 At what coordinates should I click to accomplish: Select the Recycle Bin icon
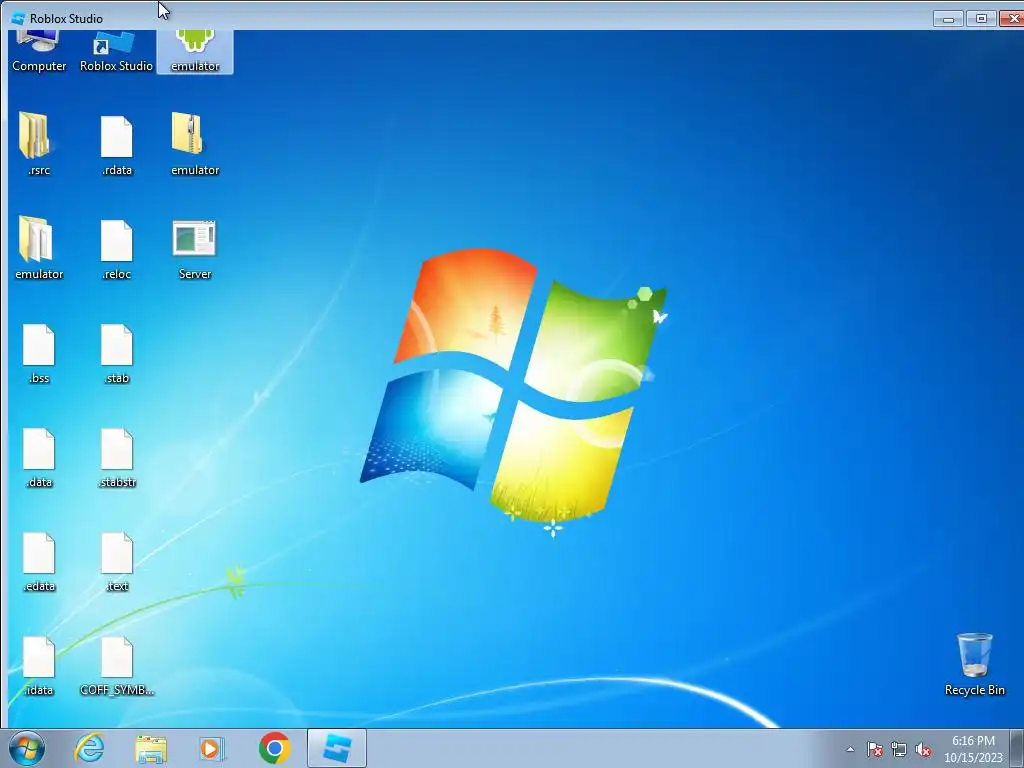(x=974, y=664)
